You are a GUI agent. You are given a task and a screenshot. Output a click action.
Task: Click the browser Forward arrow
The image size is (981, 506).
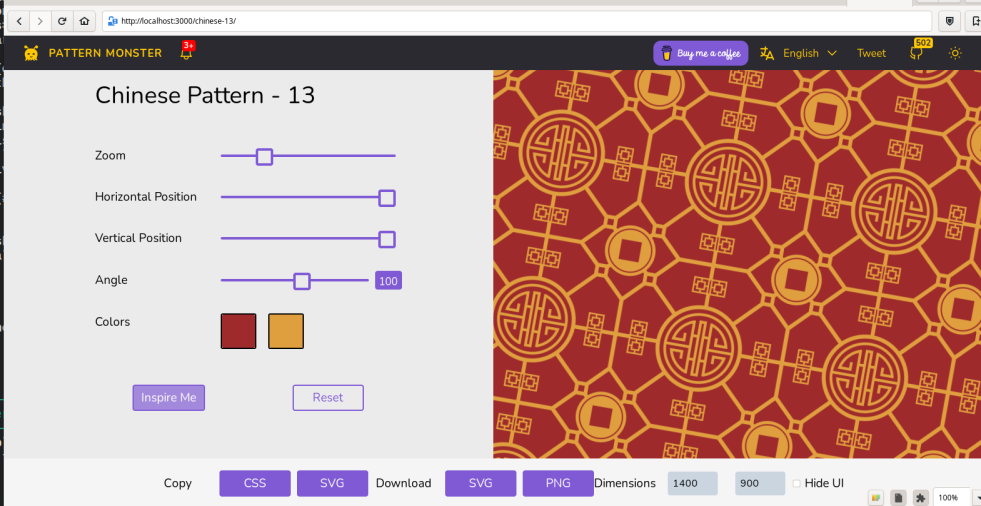click(x=40, y=21)
